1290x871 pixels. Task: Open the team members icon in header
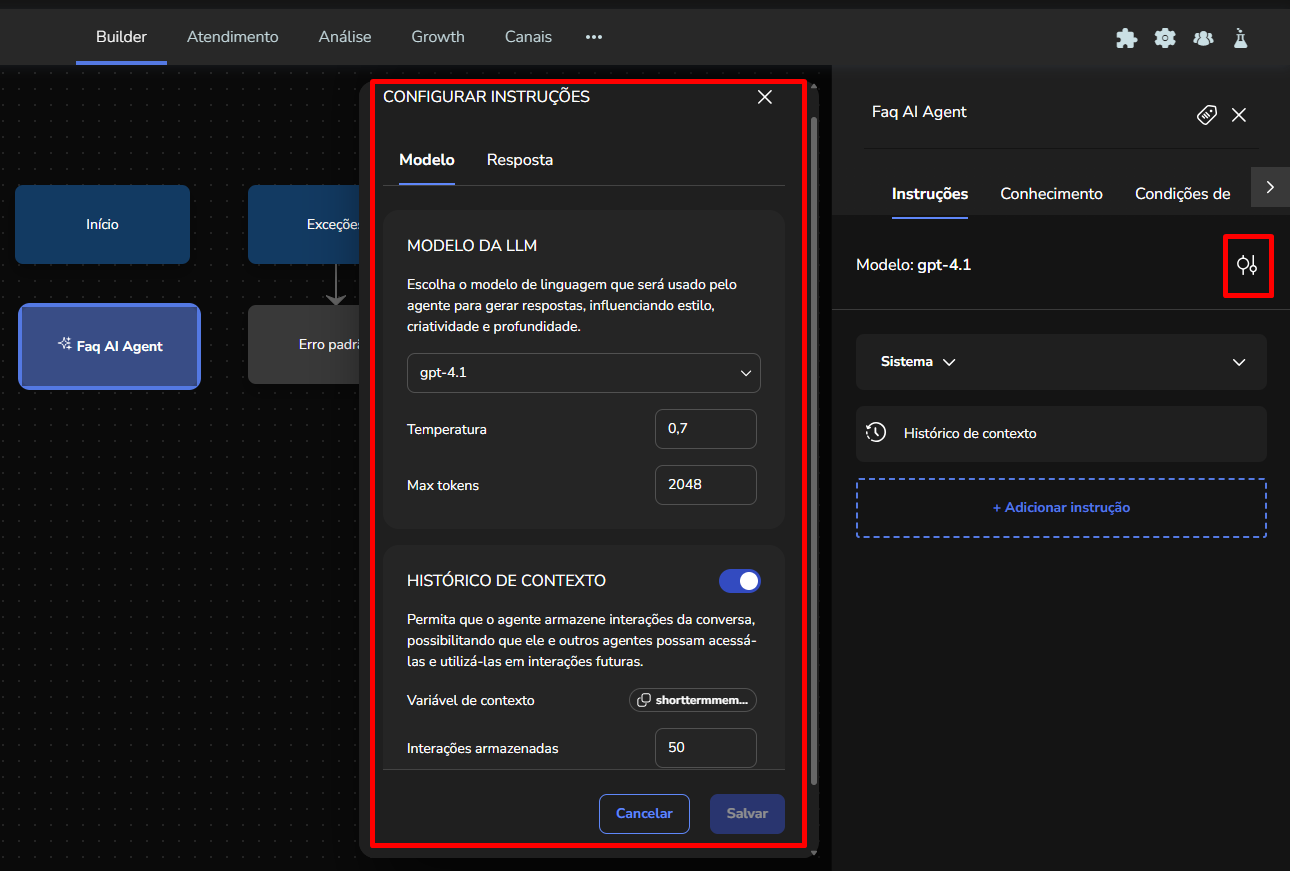(x=1203, y=38)
